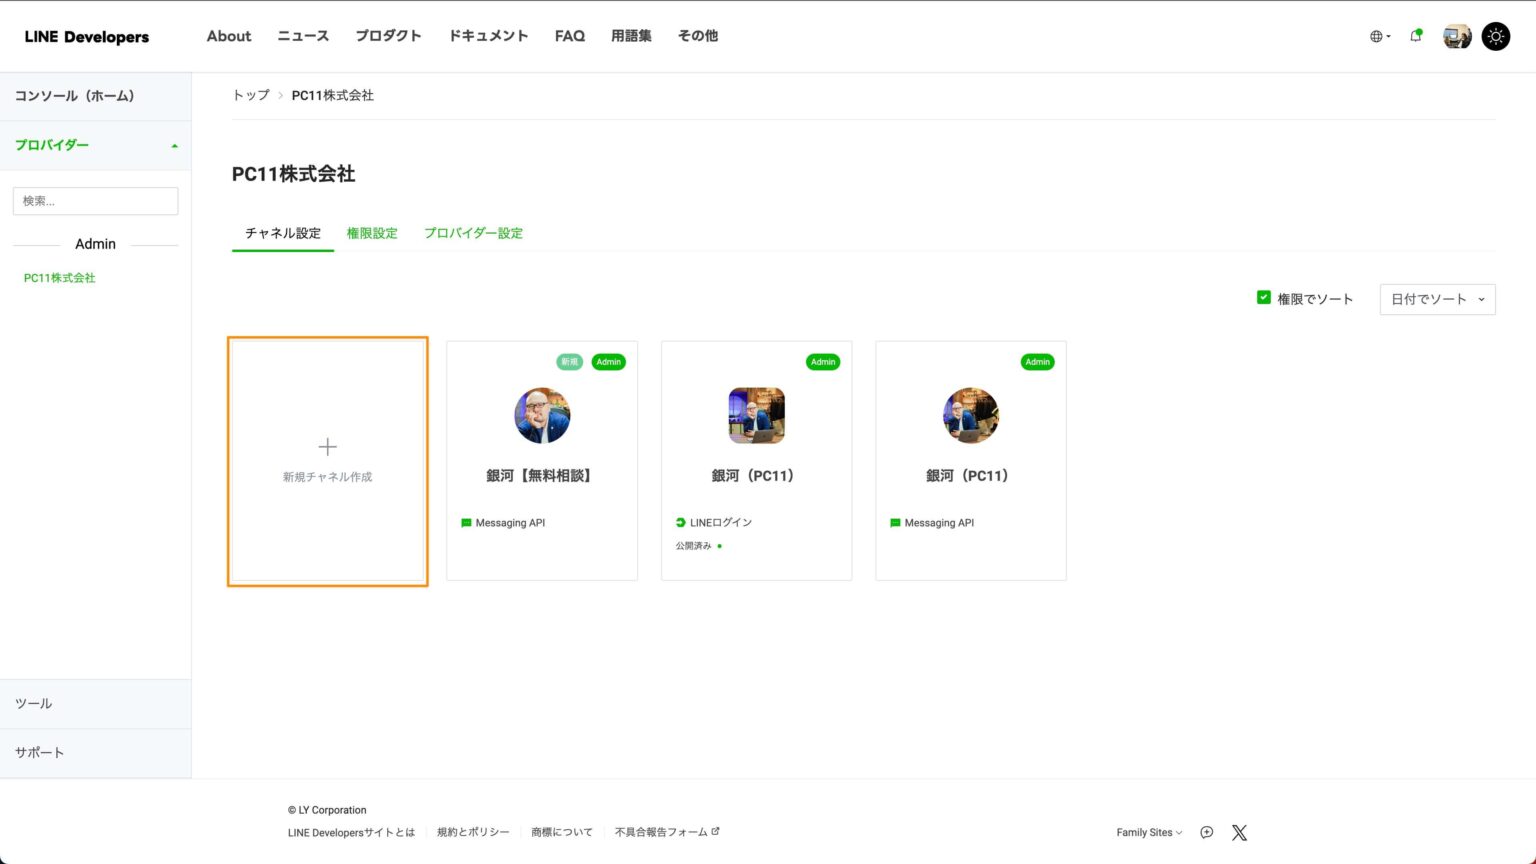Click the Admin badge on 銀河【無料相談】
This screenshot has width=1536, height=864.
[x=608, y=362]
